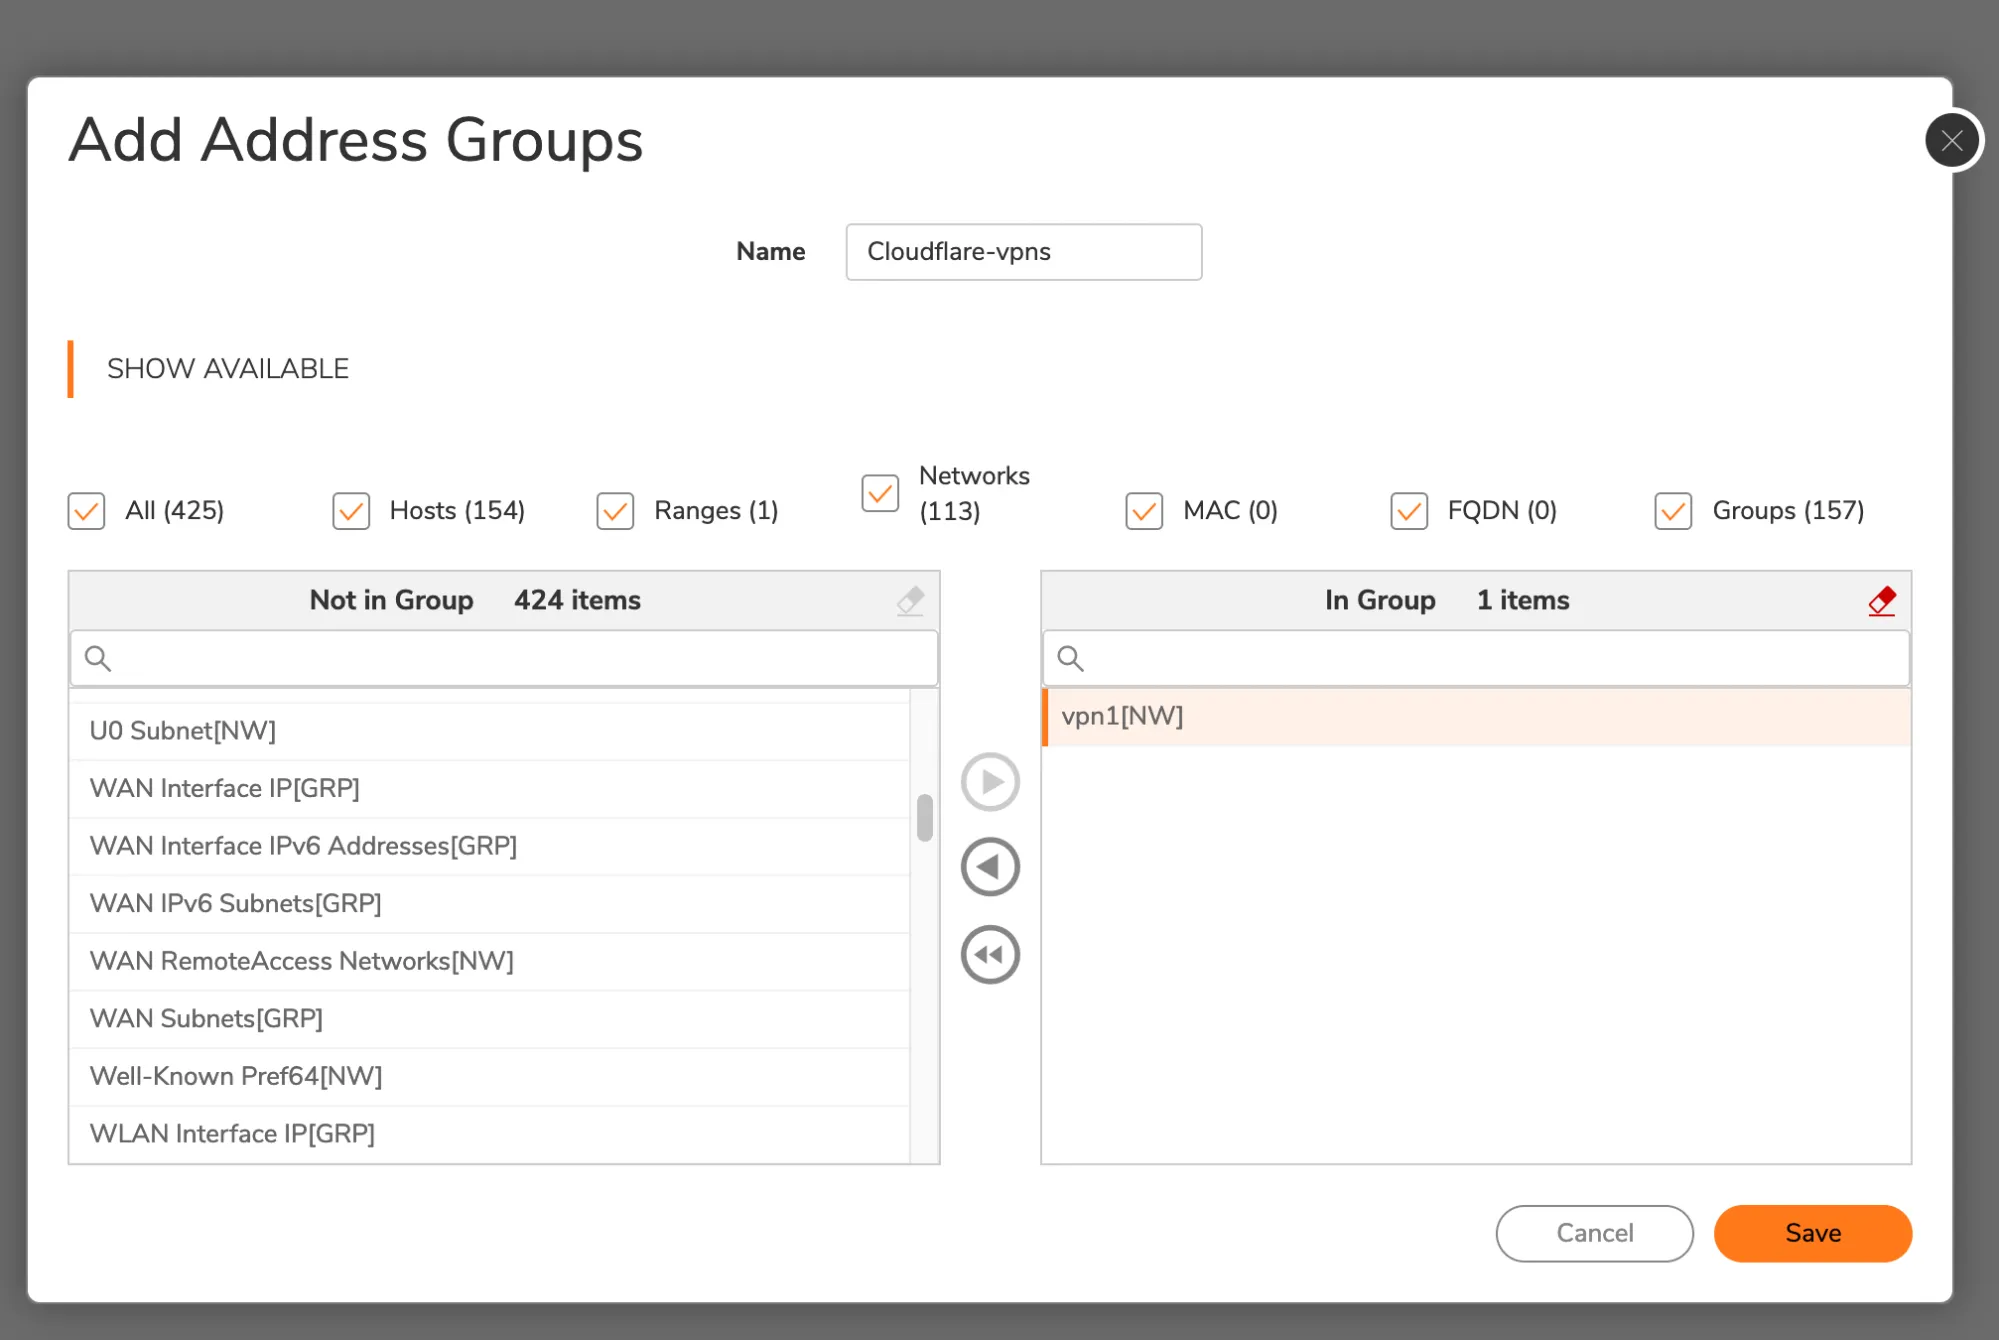The image size is (1999, 1340).
Task: Click the Cancel button
Action: click(1594, 1233)
